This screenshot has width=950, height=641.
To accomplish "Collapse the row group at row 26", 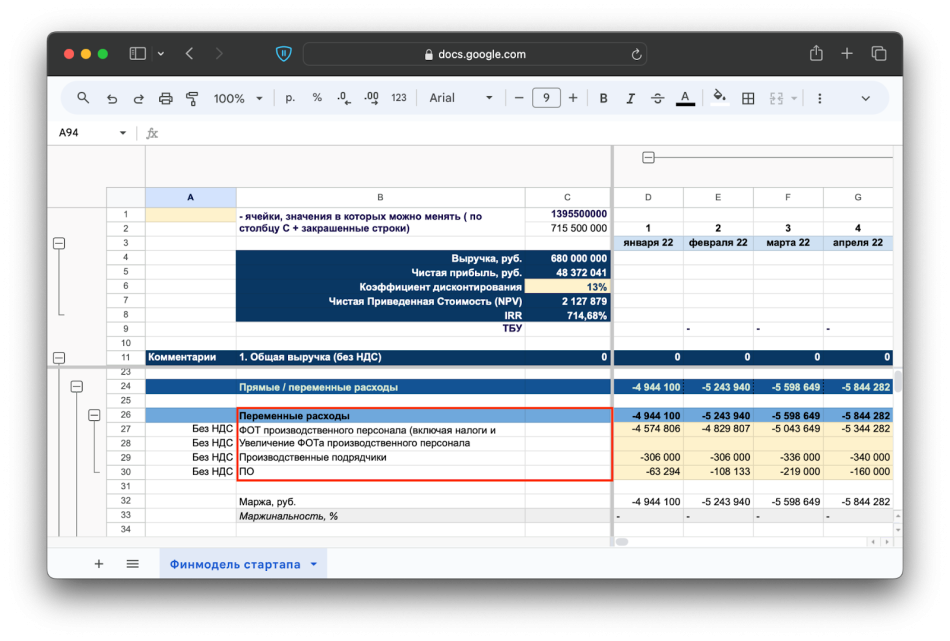I will pyautogui.click(x=94, y=415).
